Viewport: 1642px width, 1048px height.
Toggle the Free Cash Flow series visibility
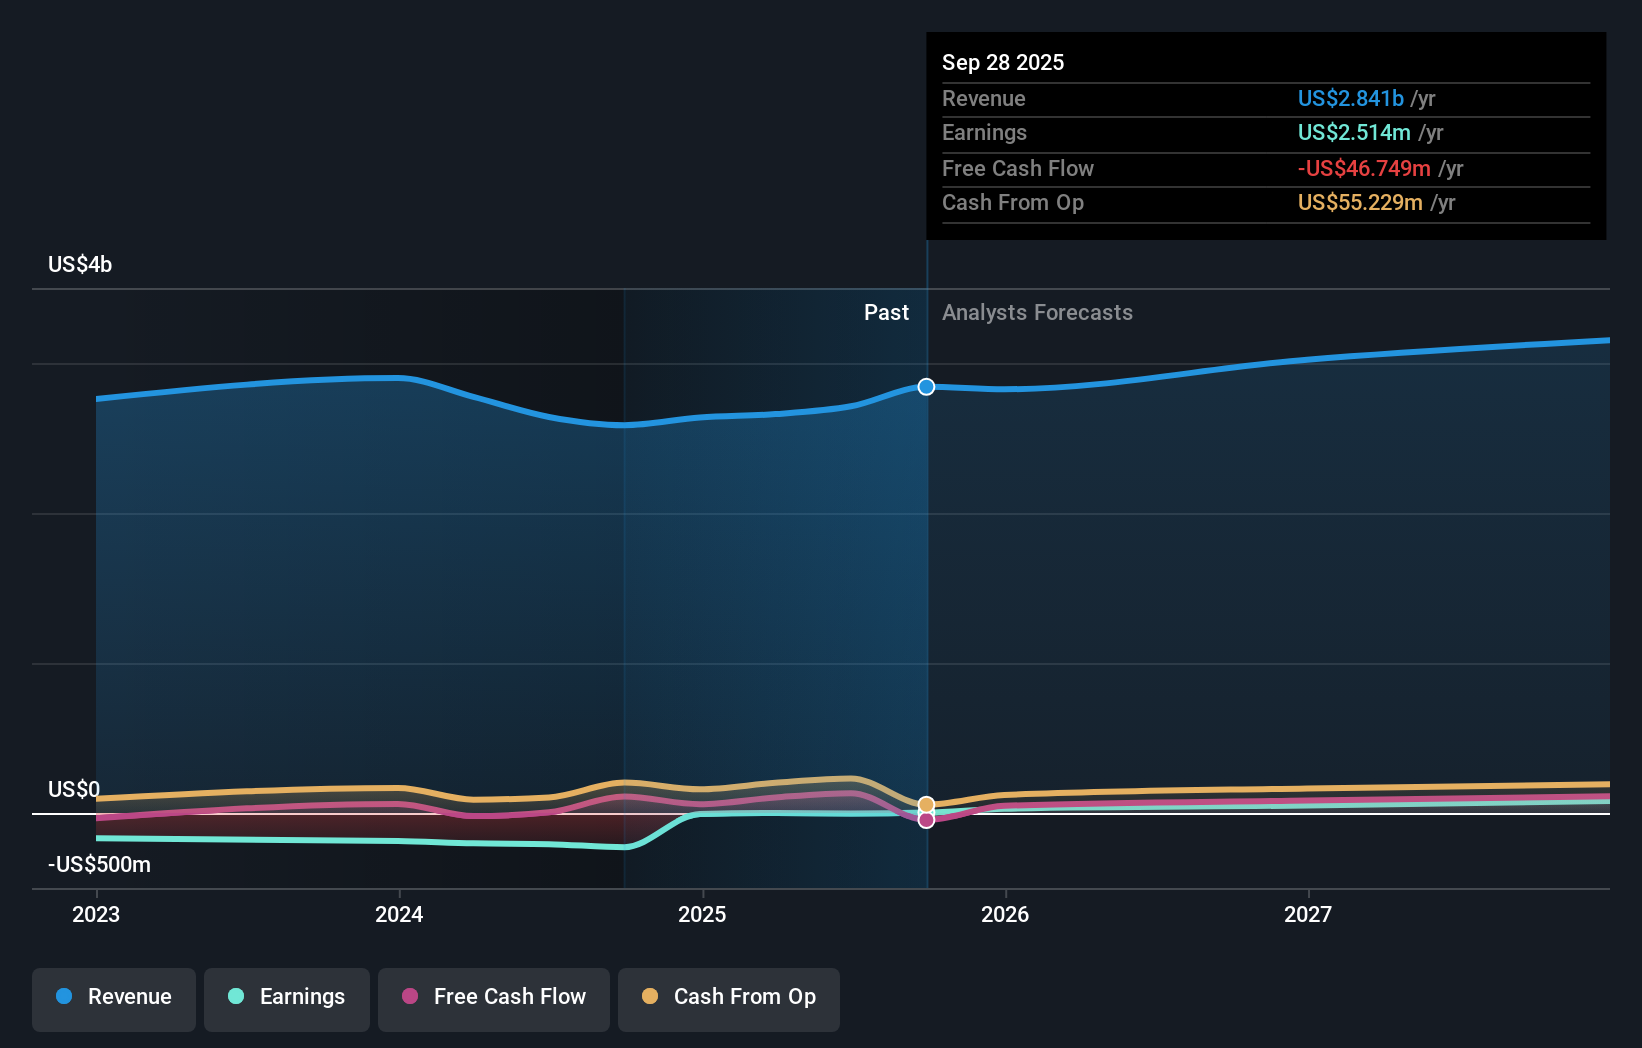pos(493,997)
